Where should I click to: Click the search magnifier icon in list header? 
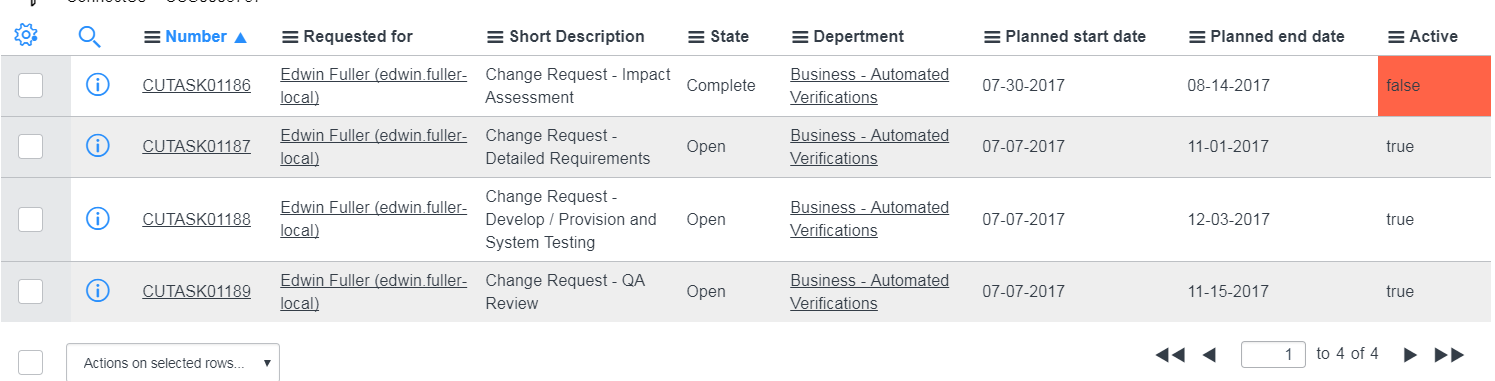point(90,37)
